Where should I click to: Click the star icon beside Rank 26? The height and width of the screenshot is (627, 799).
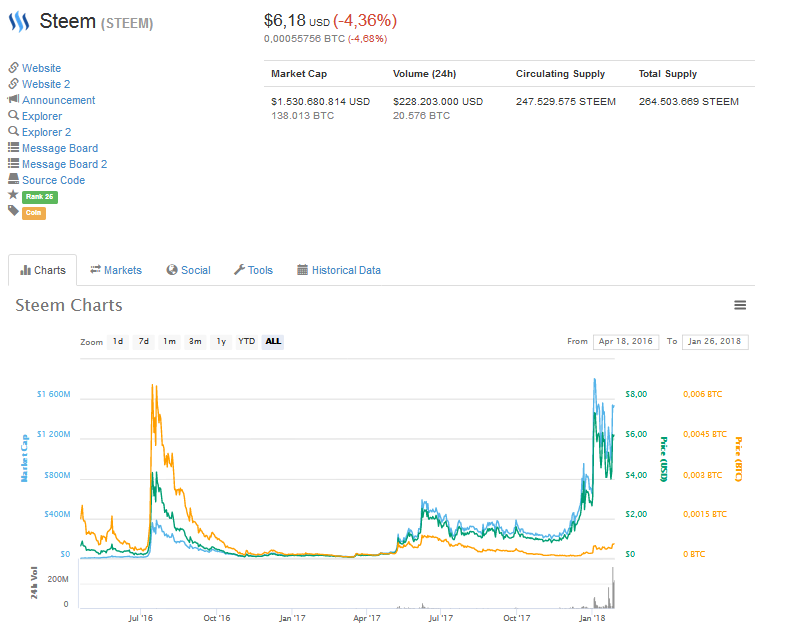click(x=13, y=195)
